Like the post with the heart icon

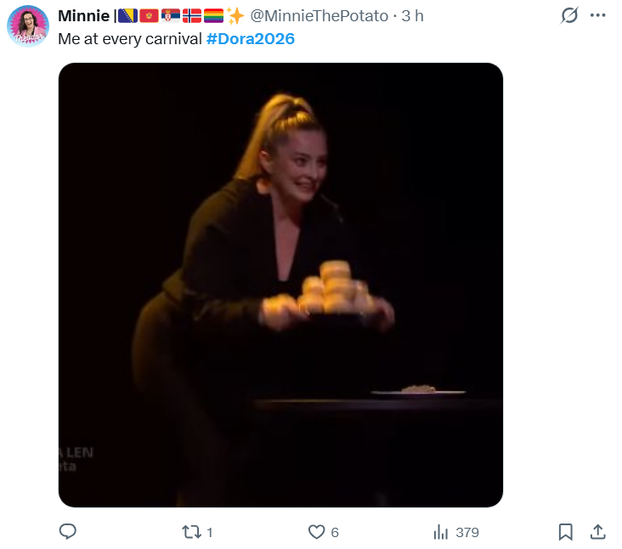click(317, 532)
